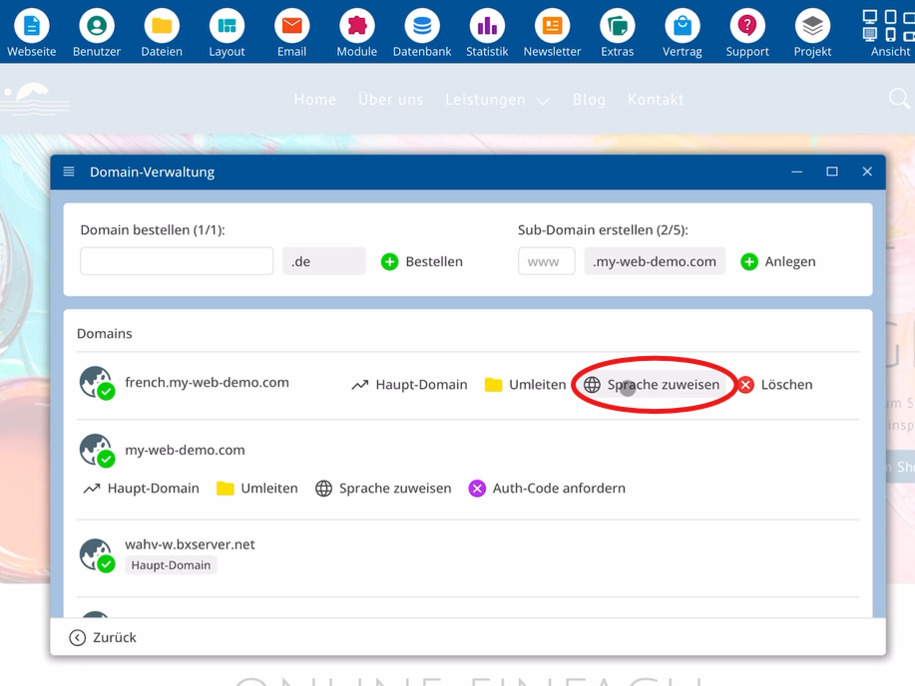The height and width of the screenshot is (686, 915).
Task: Click the Zurück back link
Action: click(103, 638)
